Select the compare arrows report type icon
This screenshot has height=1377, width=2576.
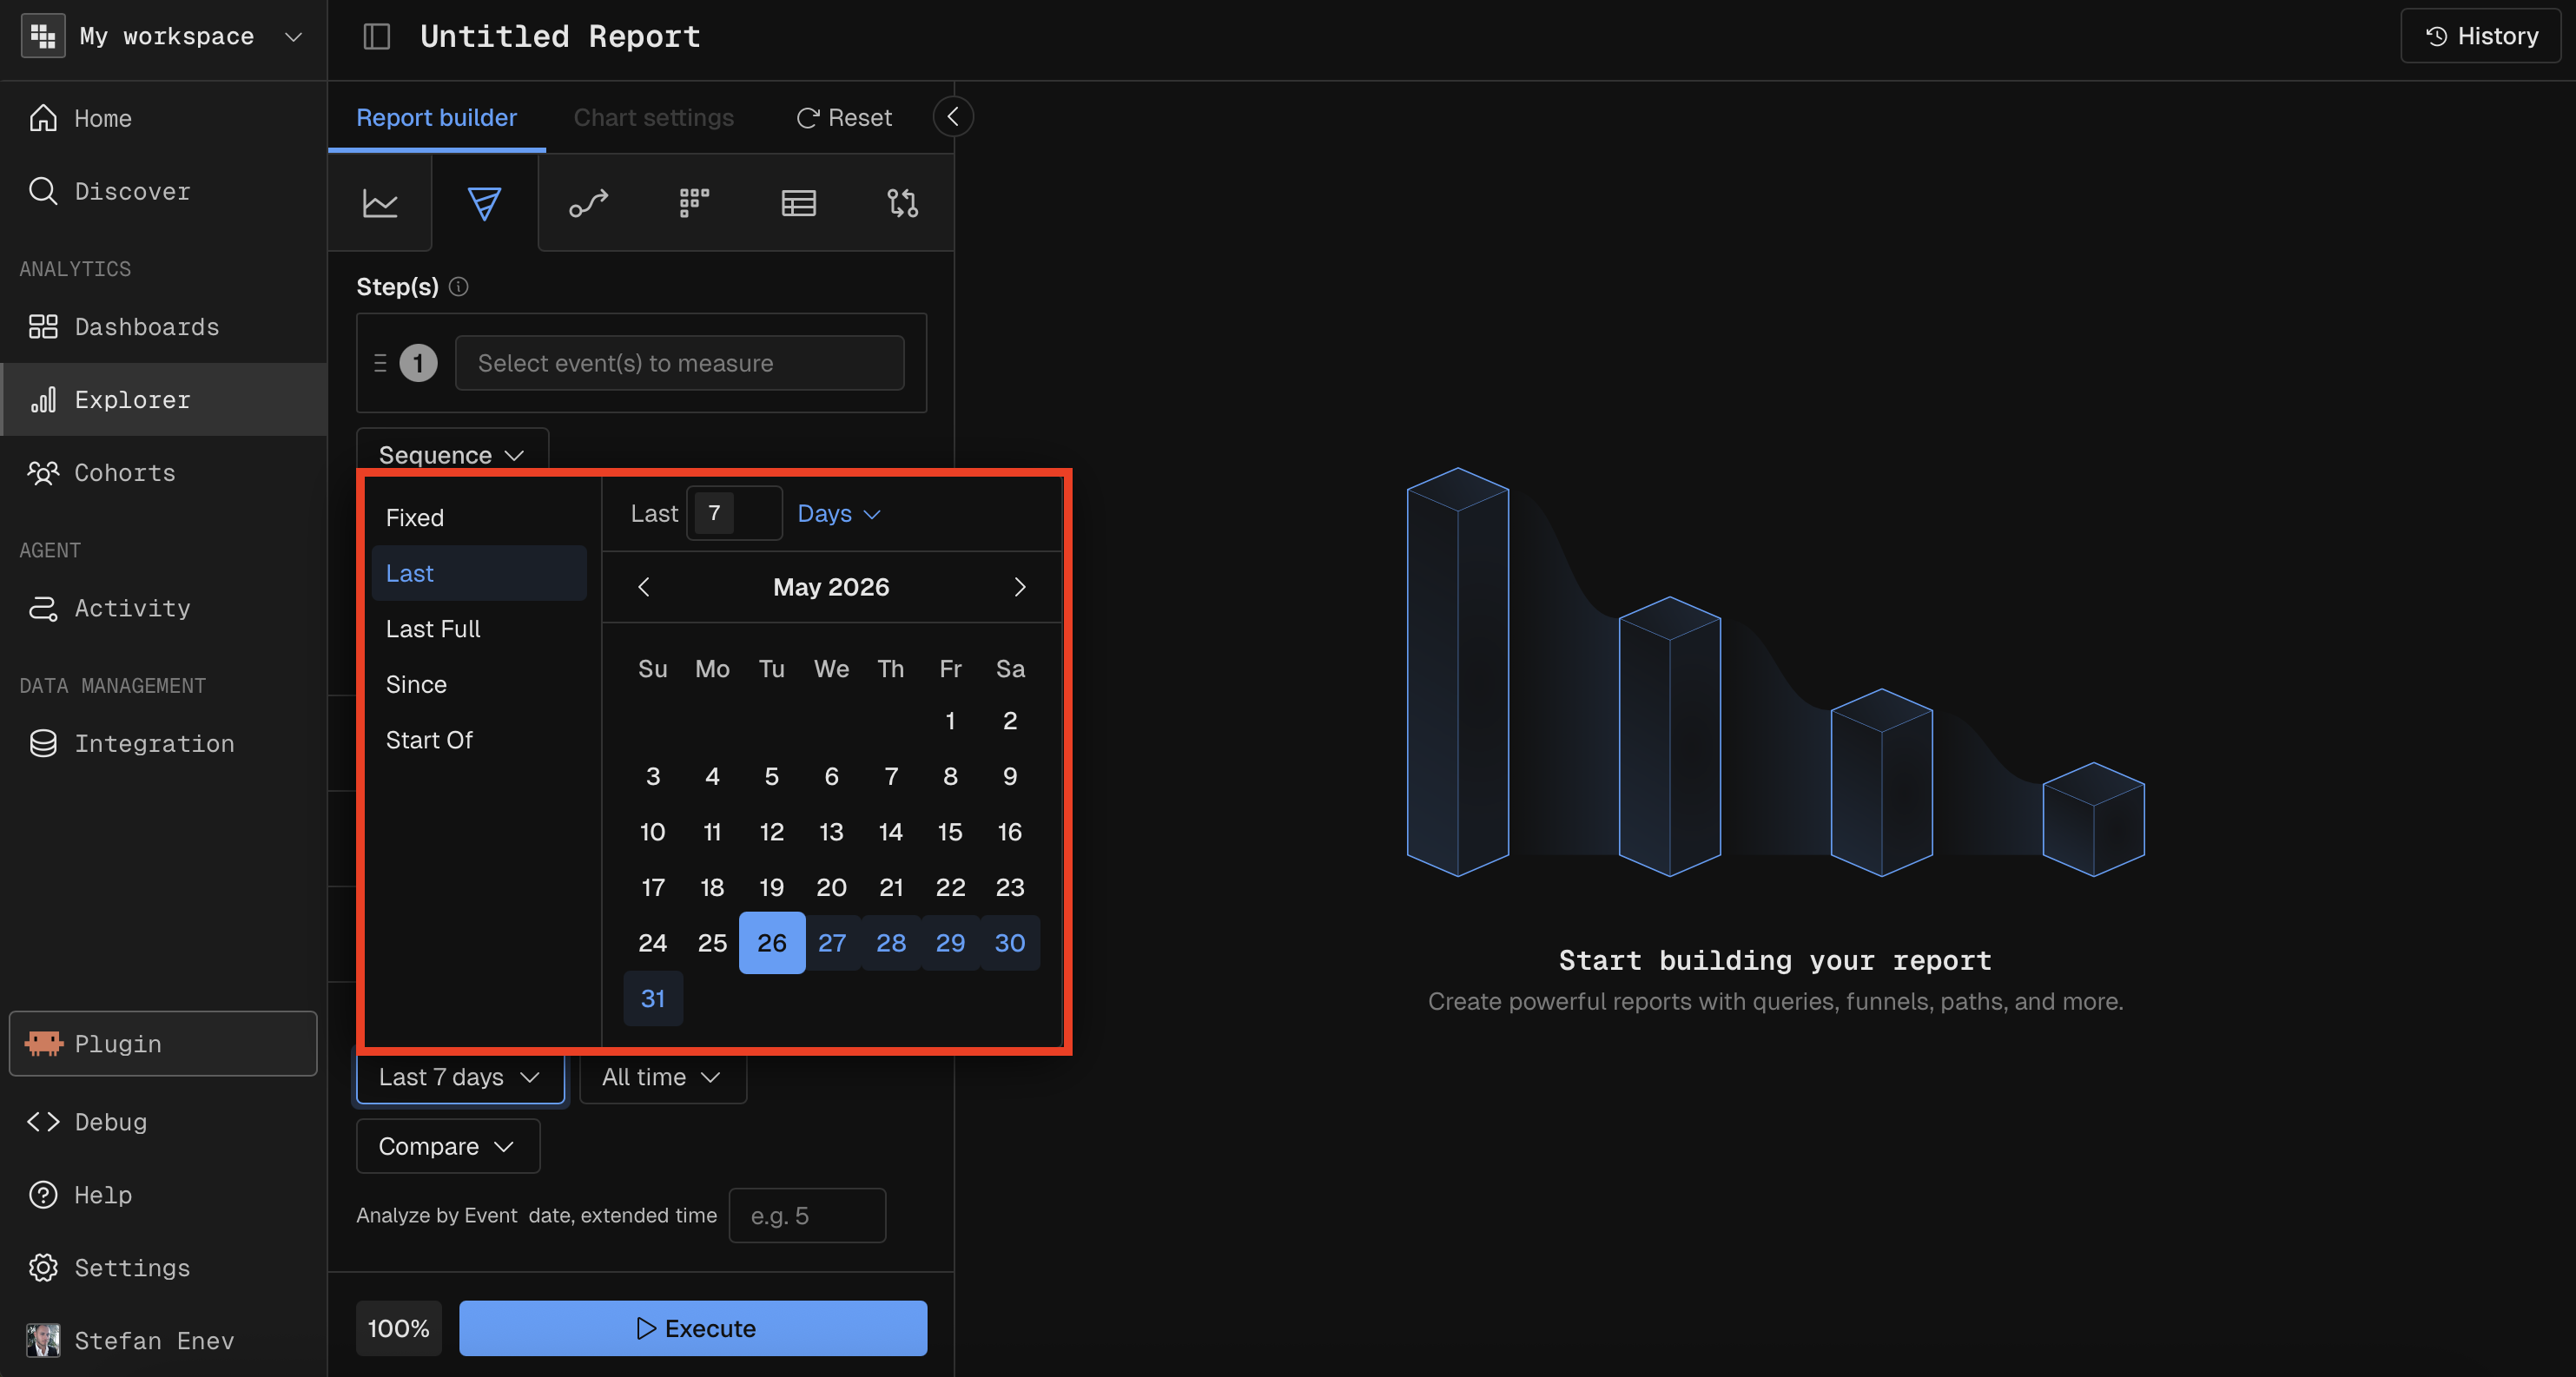click(903, 203)
